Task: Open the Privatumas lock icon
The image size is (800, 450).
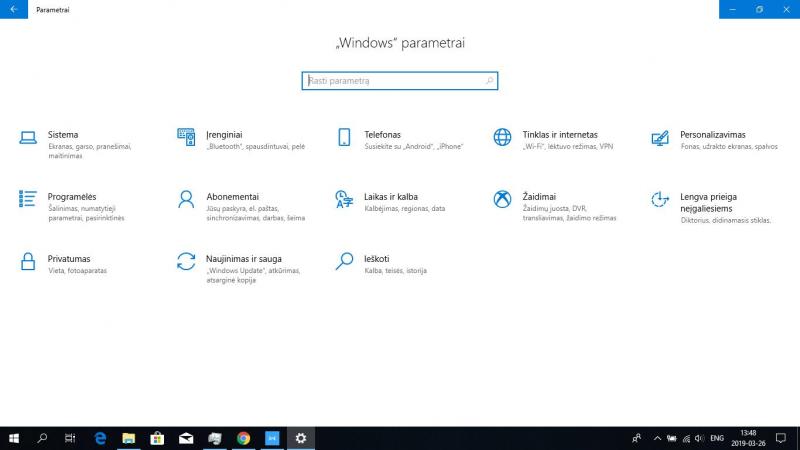Action: pos(28,261)
